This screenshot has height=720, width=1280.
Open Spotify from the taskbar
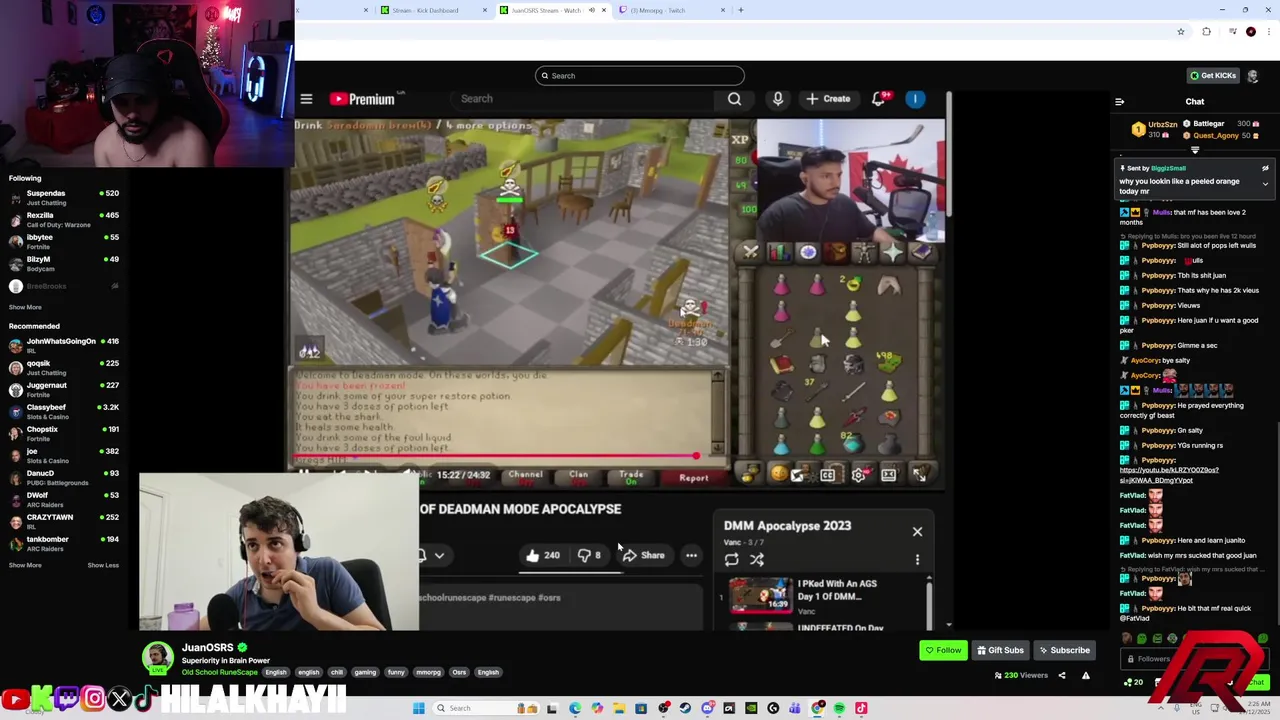(x=839, y=708)
